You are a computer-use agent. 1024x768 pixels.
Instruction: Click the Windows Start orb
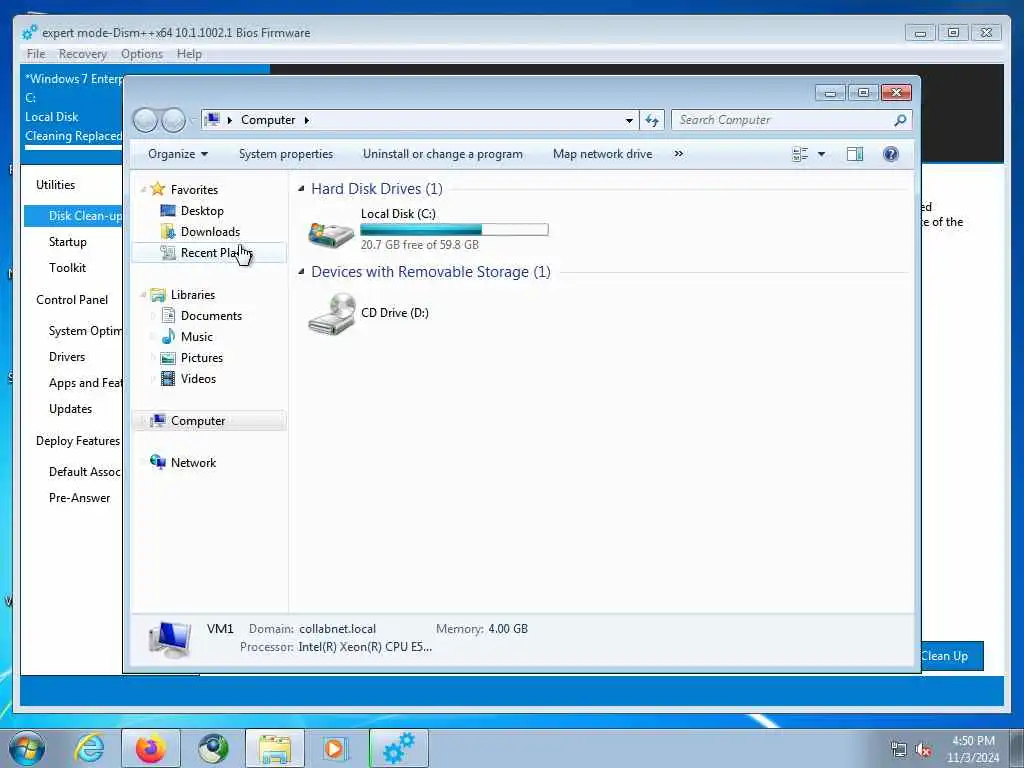point(27,748)
